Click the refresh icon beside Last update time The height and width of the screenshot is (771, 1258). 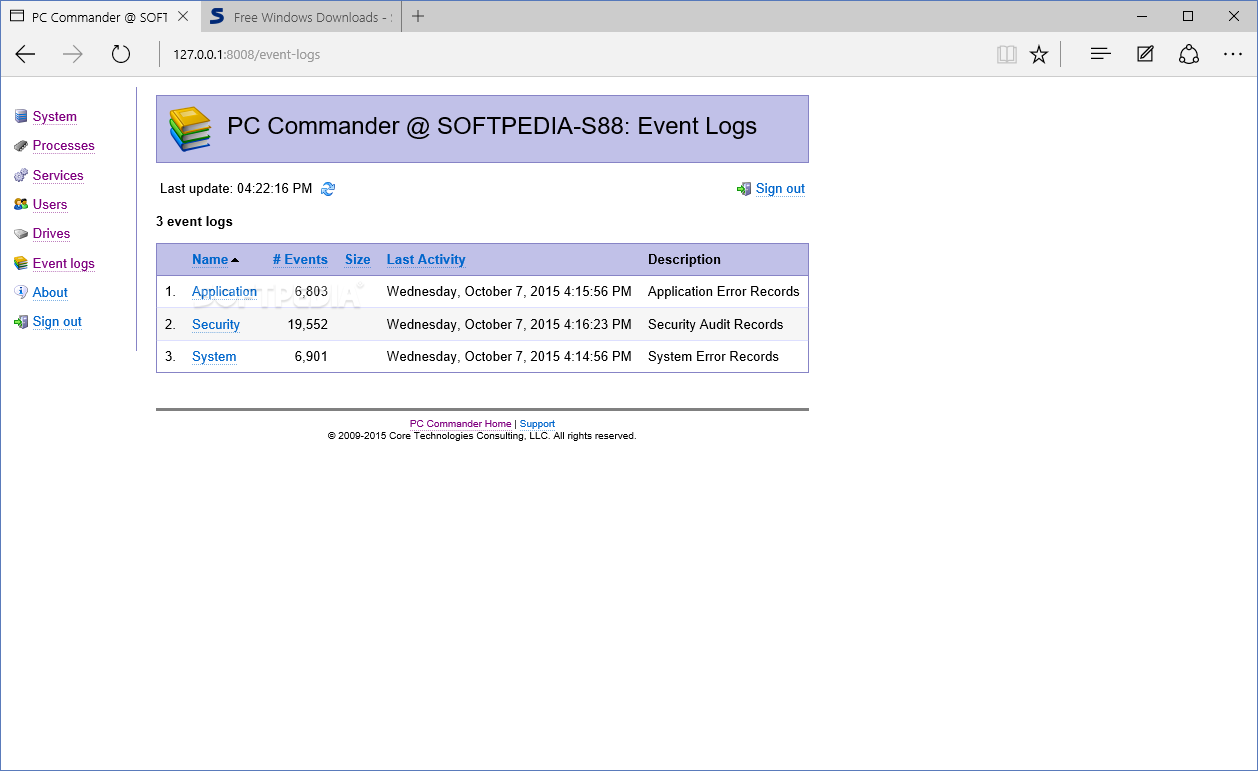328,189
